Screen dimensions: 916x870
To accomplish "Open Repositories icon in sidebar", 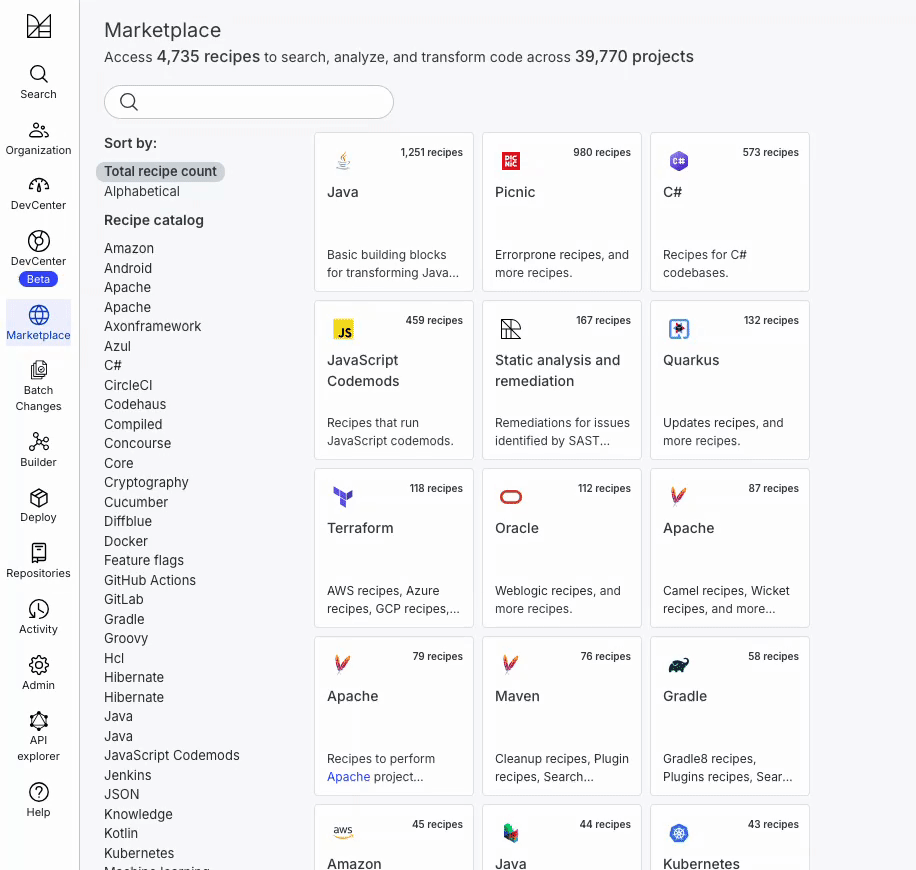I will click(x=39, y=553).
